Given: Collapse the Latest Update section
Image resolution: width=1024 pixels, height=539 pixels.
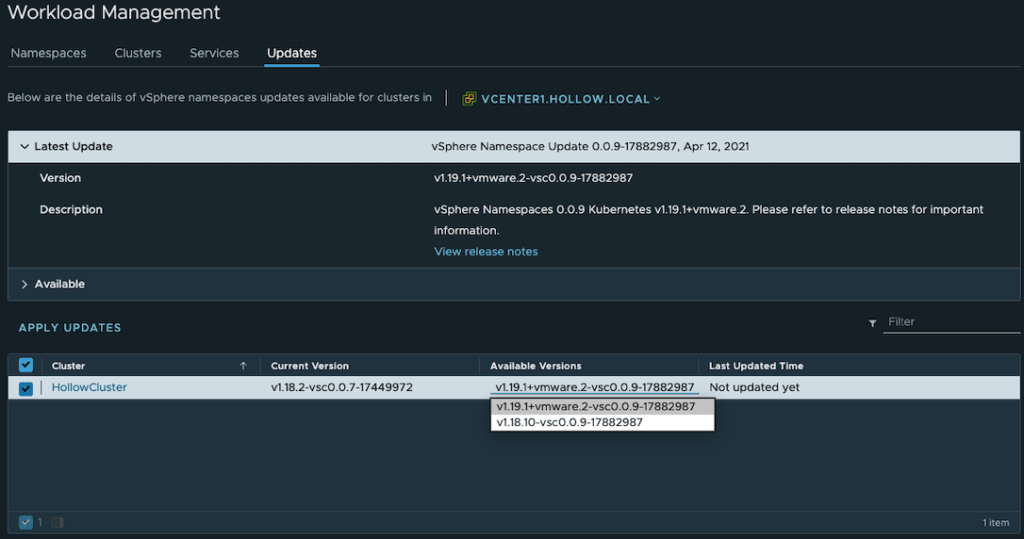Looking at the screenshot, I should click(x=24, y=147).
